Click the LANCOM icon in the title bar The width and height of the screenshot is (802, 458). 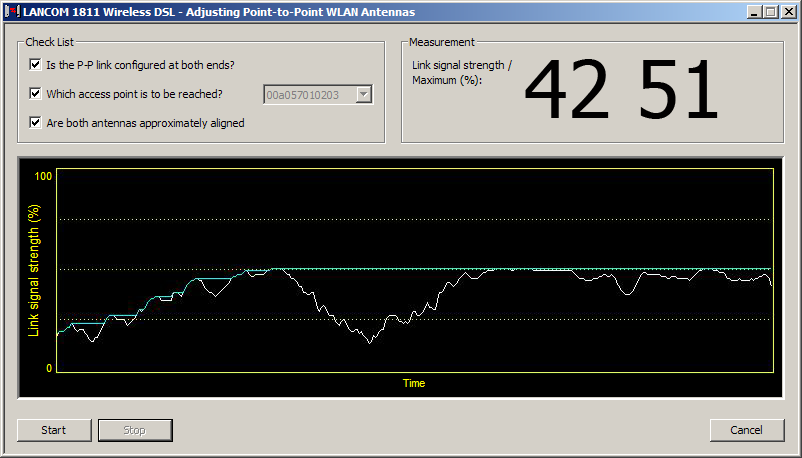point(10,12)
